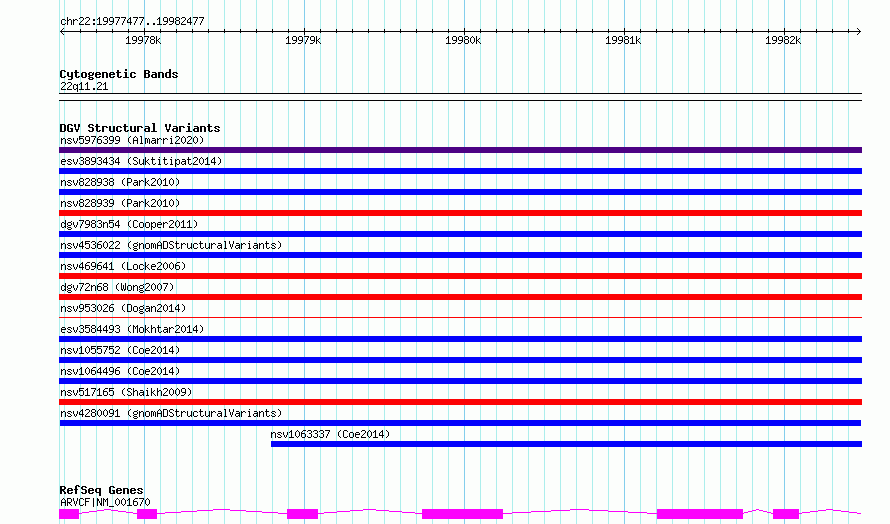Click the 22q11.21 cytogenetic band bar
890x524 pixels.
[460, 97]
